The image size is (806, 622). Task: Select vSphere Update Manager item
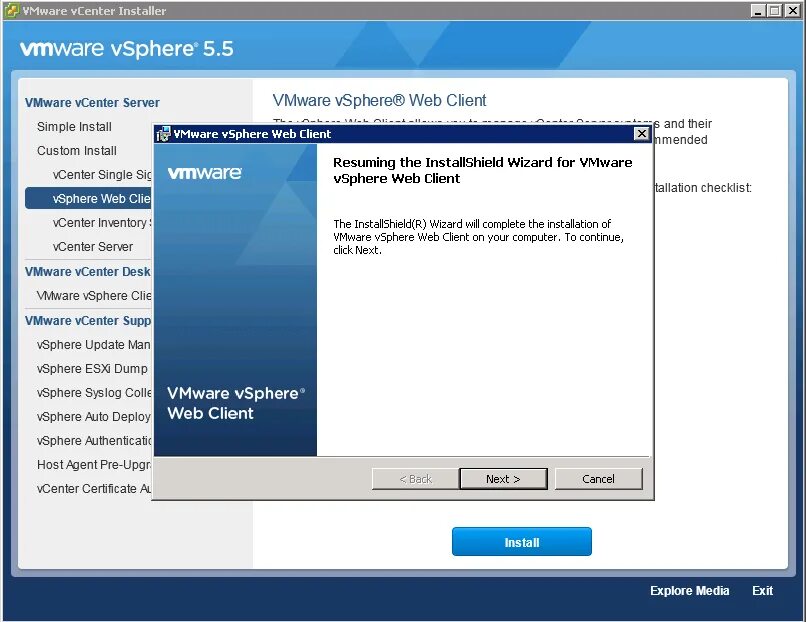tap(94, 344)
